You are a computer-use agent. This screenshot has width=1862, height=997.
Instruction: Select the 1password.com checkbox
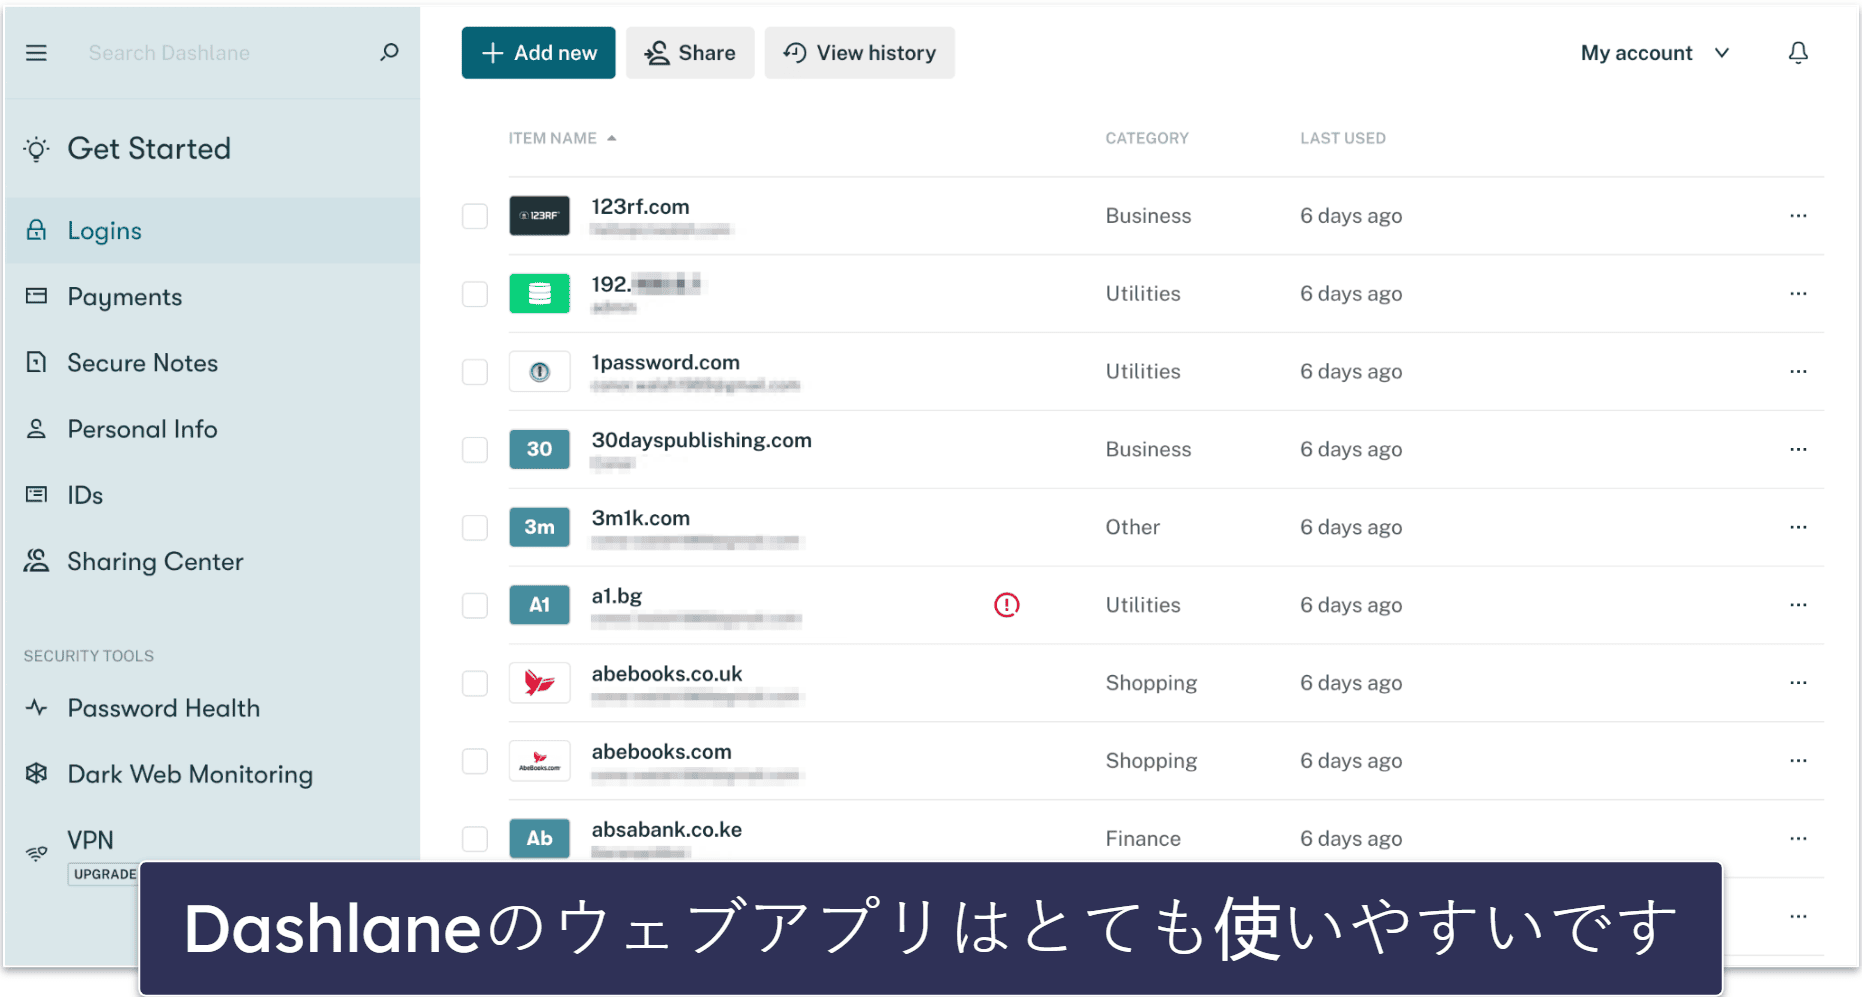(475, 372)
